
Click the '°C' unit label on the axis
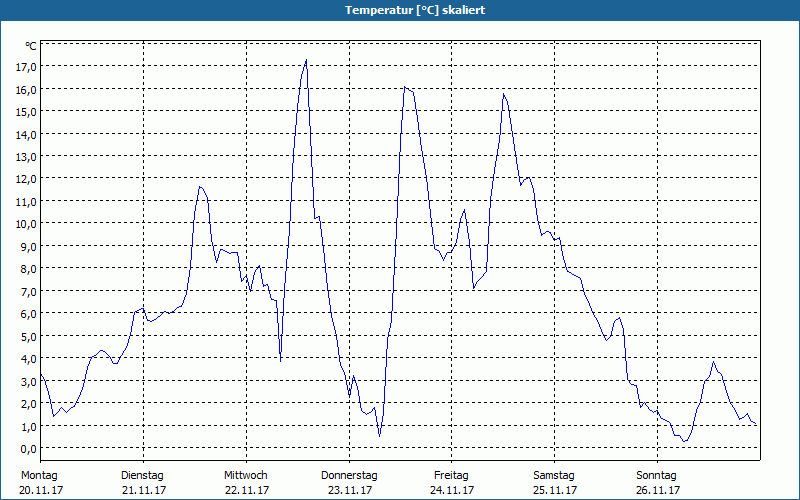coord(31,46)
